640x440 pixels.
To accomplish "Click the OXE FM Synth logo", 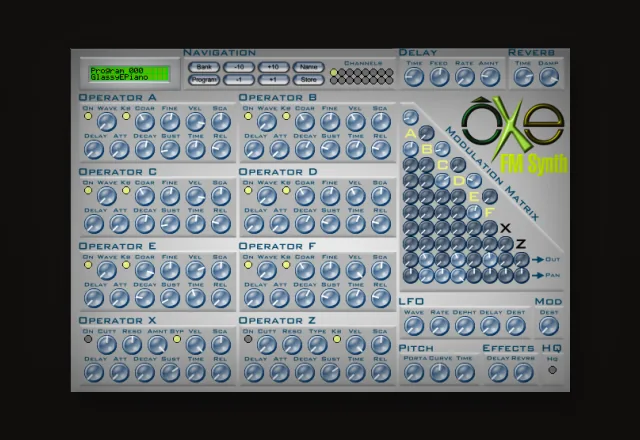I will pos(515,135).
